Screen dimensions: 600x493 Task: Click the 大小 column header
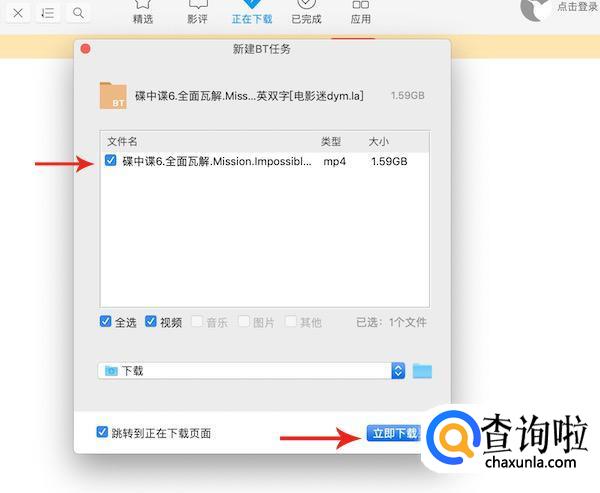click(x=378, y=141)
